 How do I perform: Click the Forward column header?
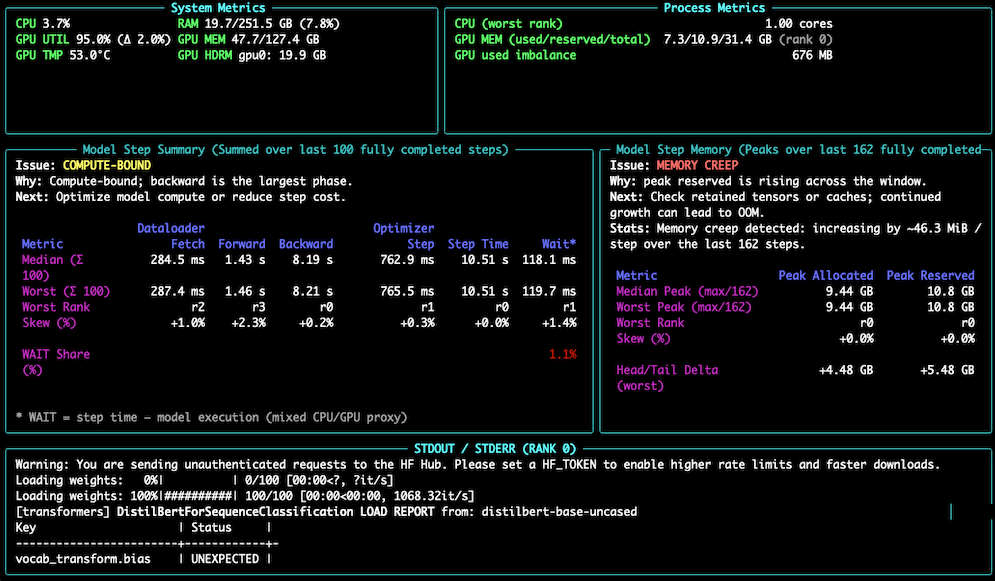coord(242,244)
